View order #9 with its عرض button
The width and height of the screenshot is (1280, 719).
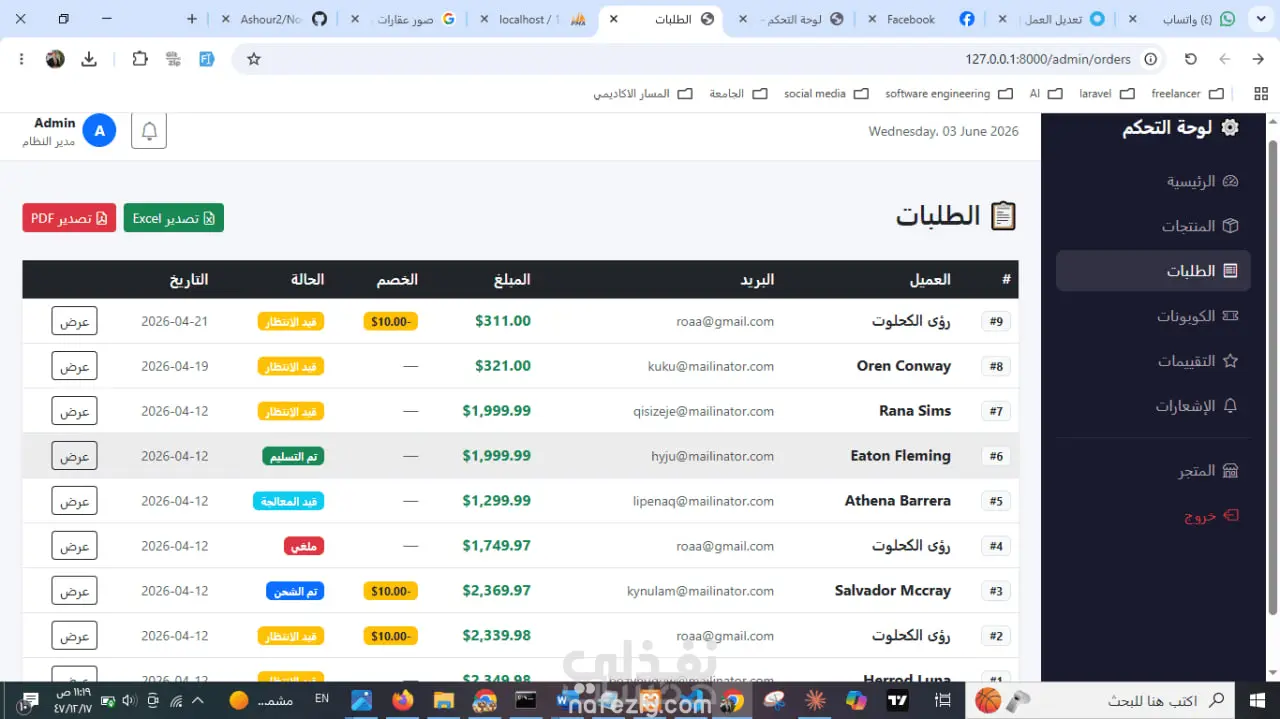tap(75, 321)
